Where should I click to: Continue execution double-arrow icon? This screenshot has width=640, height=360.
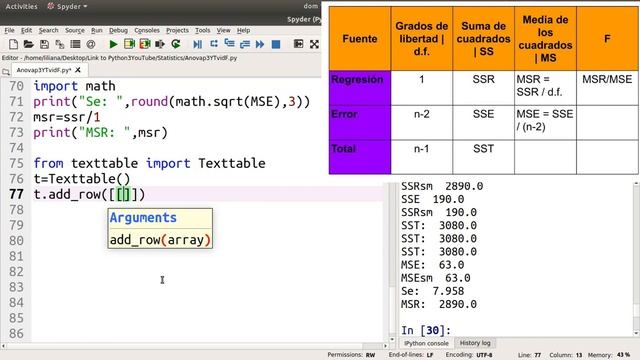coord(260,44)
